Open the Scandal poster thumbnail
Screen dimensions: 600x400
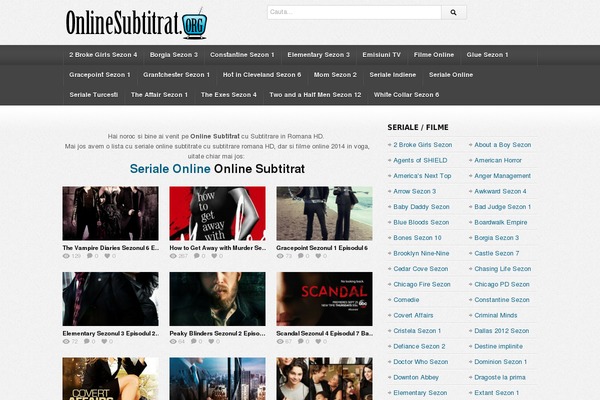[x=324, y=299]
